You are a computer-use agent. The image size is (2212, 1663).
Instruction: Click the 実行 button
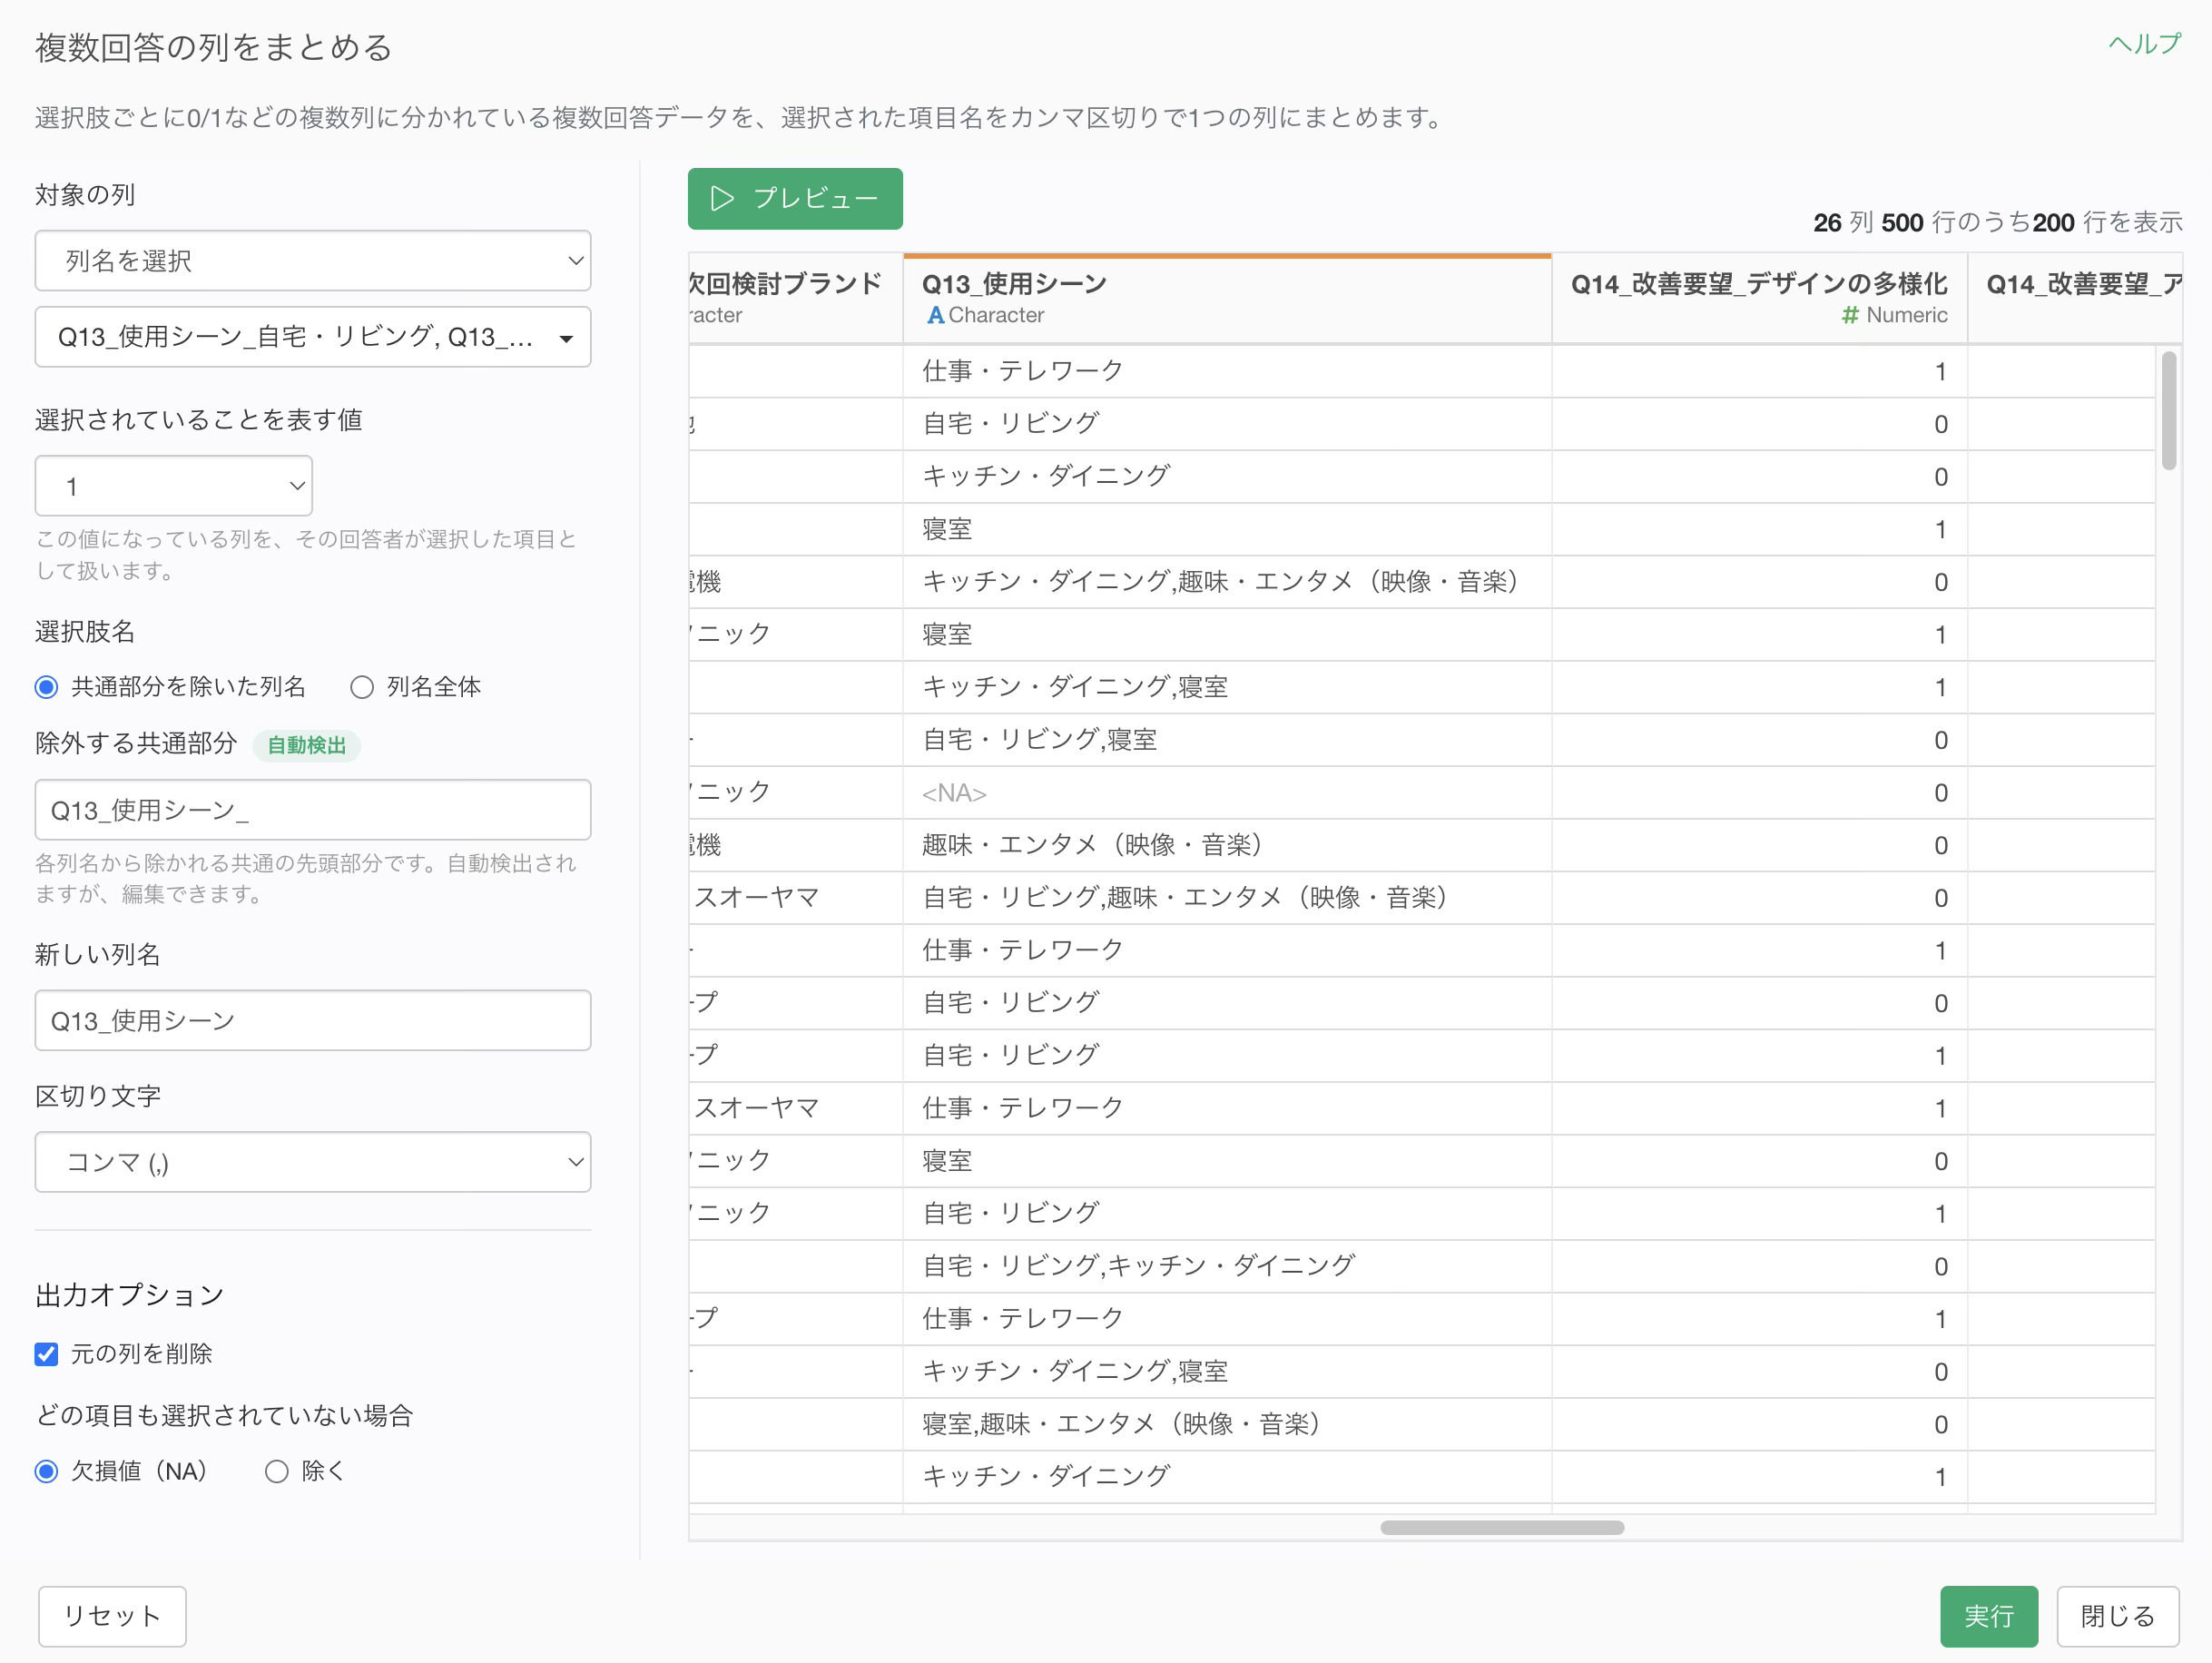[x=1988, y=1616]
